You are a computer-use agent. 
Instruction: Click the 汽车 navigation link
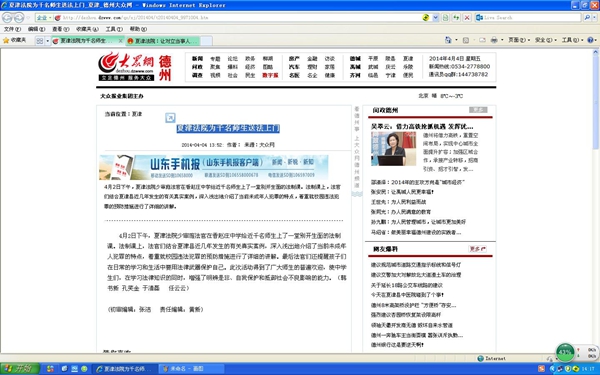pyautogui.click(x=294, y=67)
